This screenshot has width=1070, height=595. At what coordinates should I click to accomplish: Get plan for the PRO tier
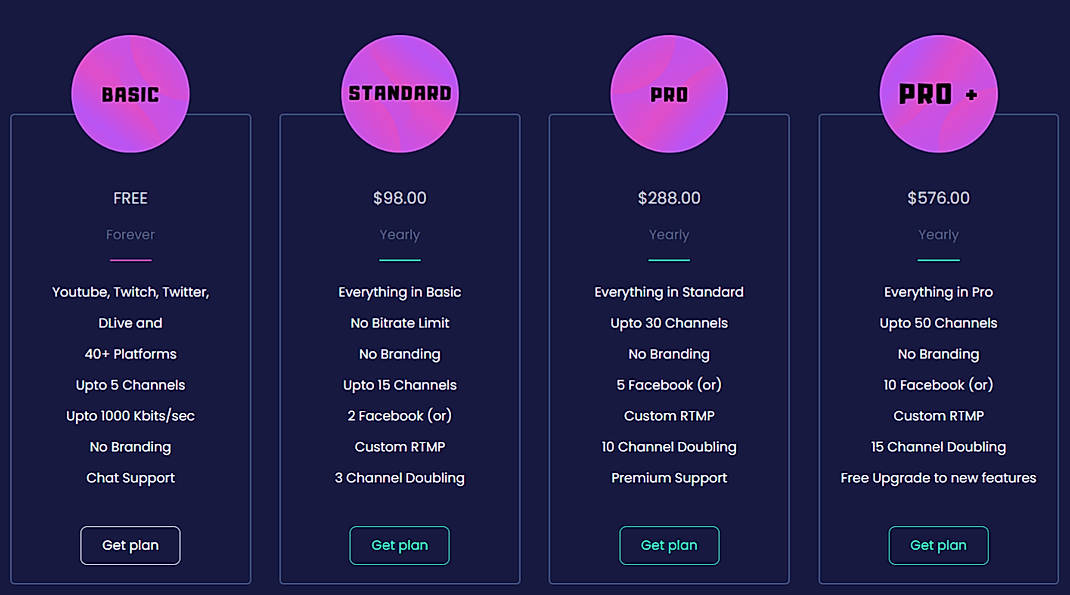pos(669,545)
